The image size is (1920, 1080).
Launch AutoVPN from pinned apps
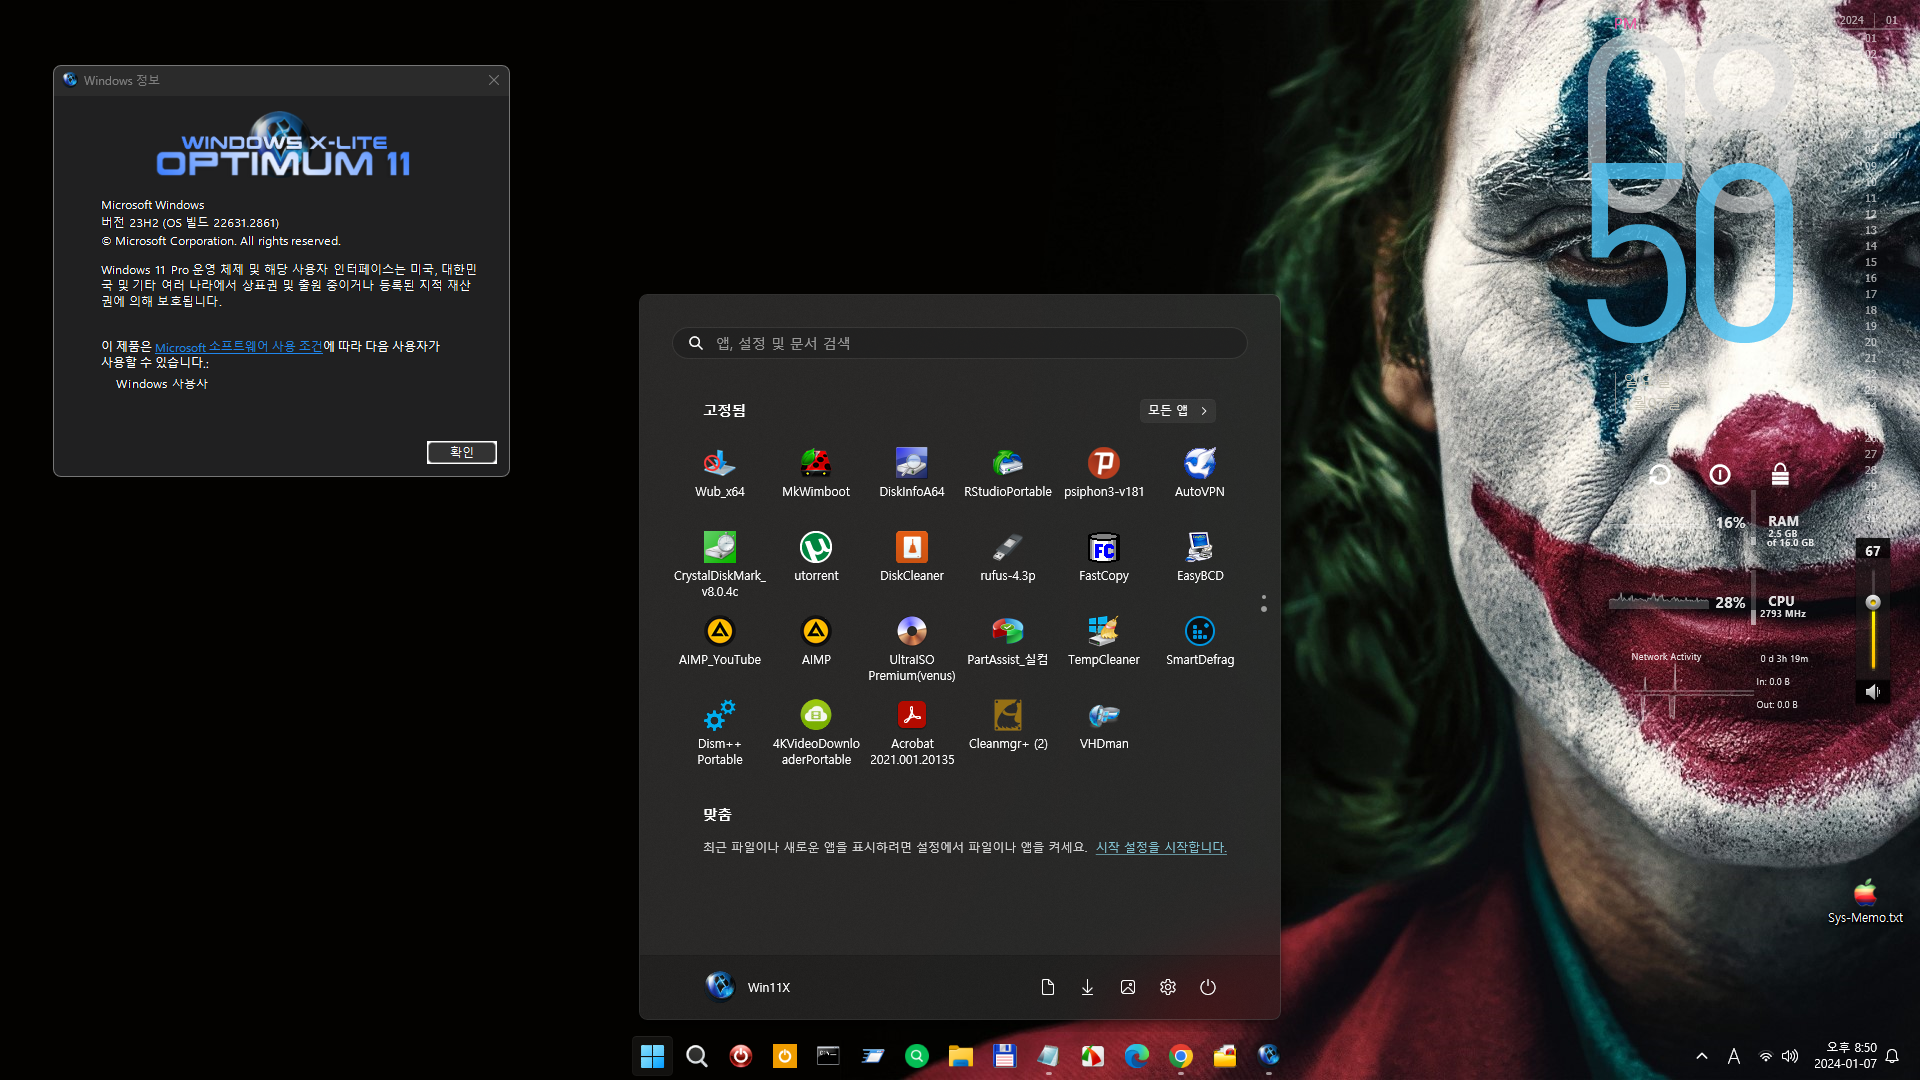tap(1200, 472)
